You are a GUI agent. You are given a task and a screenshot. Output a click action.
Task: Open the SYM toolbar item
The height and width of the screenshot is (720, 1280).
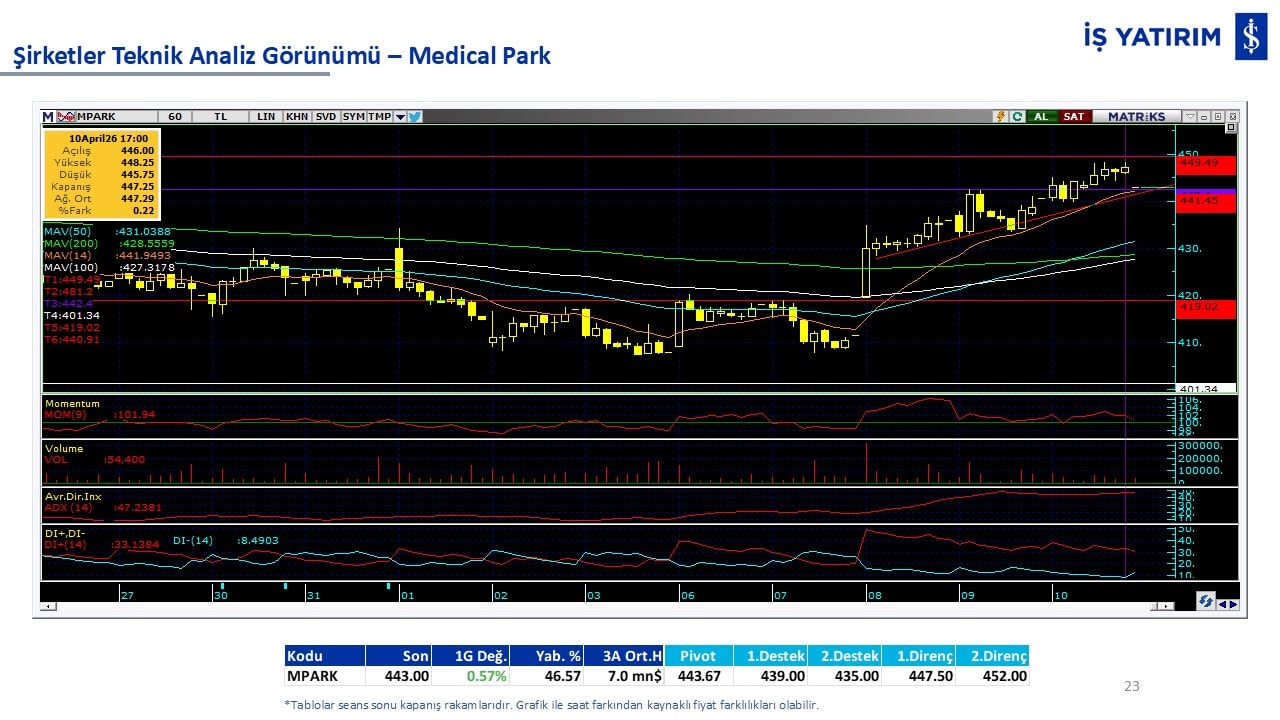tap(353, 117)
